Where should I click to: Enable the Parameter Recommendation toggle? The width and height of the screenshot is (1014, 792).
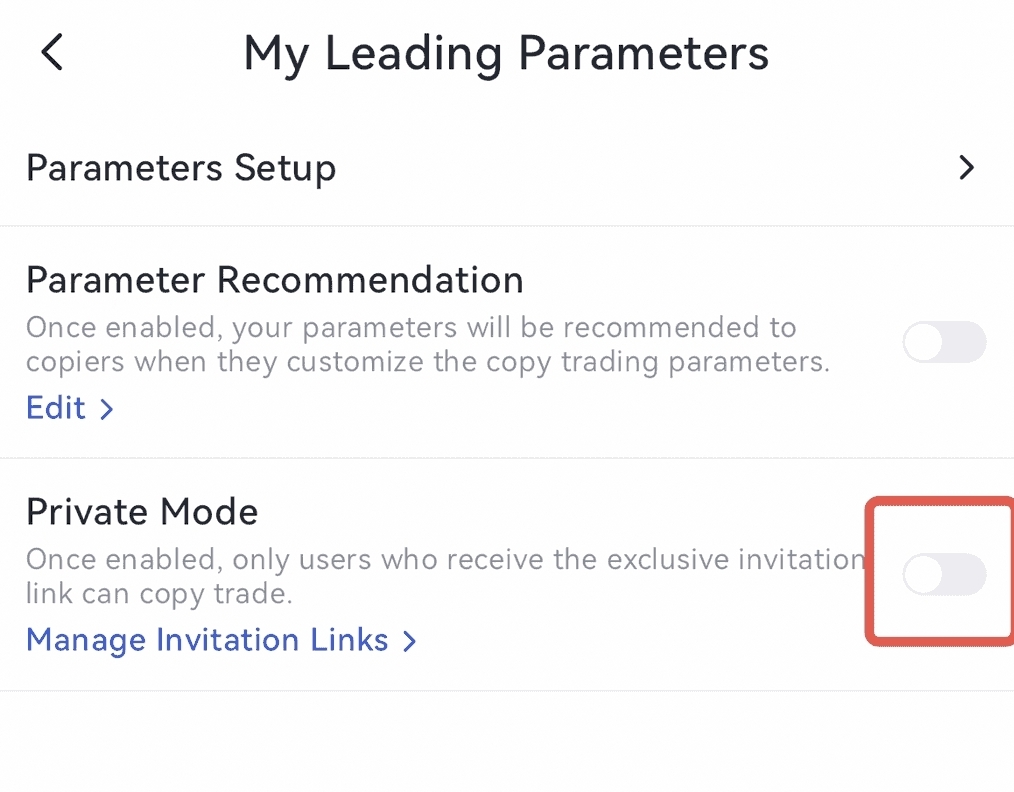(x=944, y=343)
